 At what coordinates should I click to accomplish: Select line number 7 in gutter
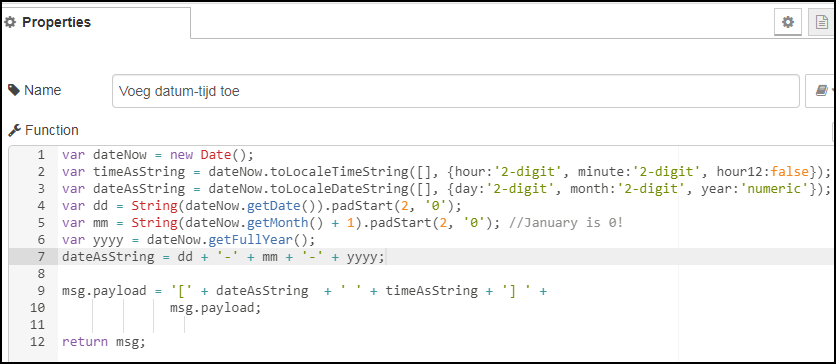(x=41, y=257)
